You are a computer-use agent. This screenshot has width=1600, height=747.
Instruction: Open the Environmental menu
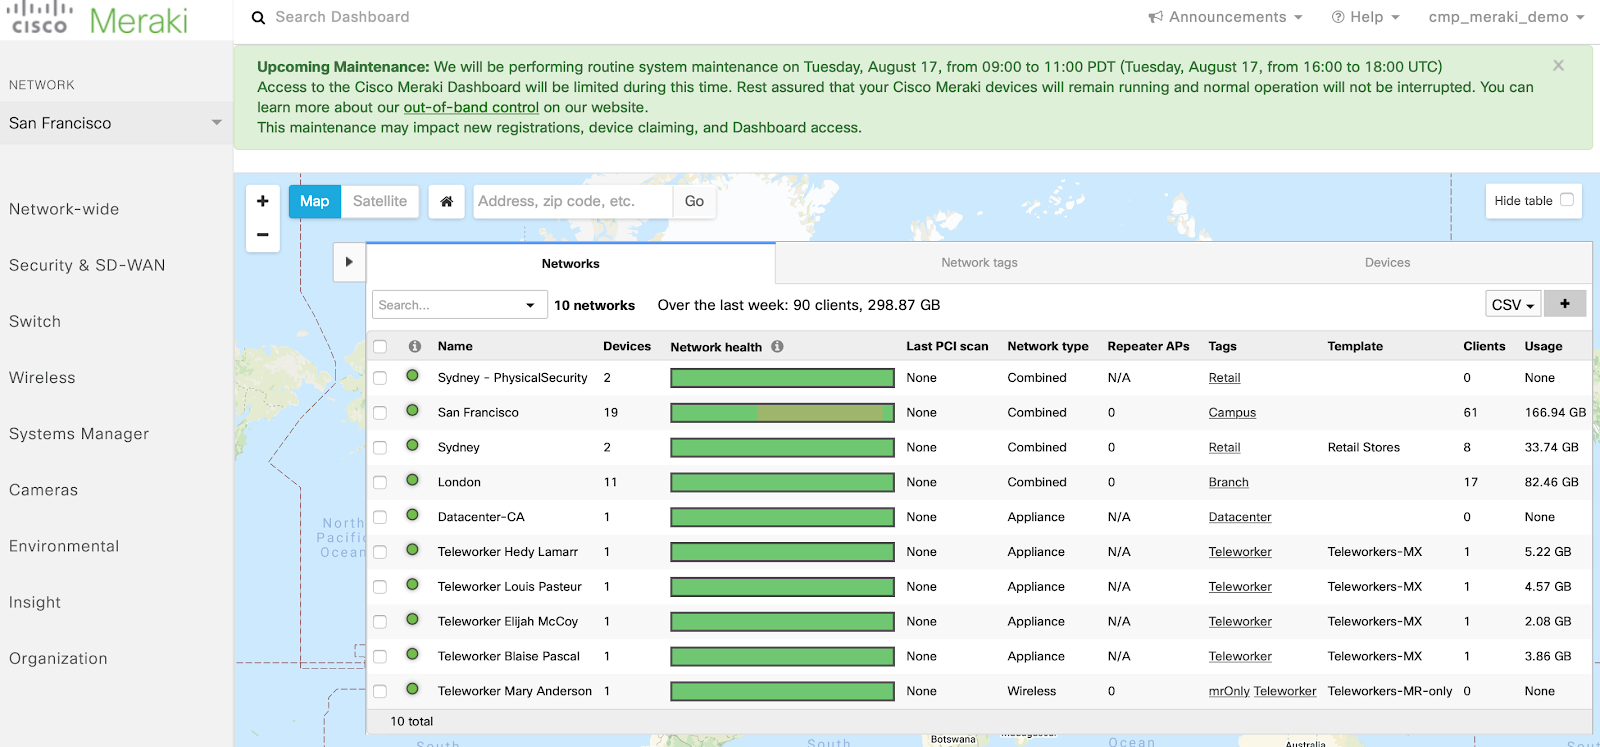(x=64, y=546)
